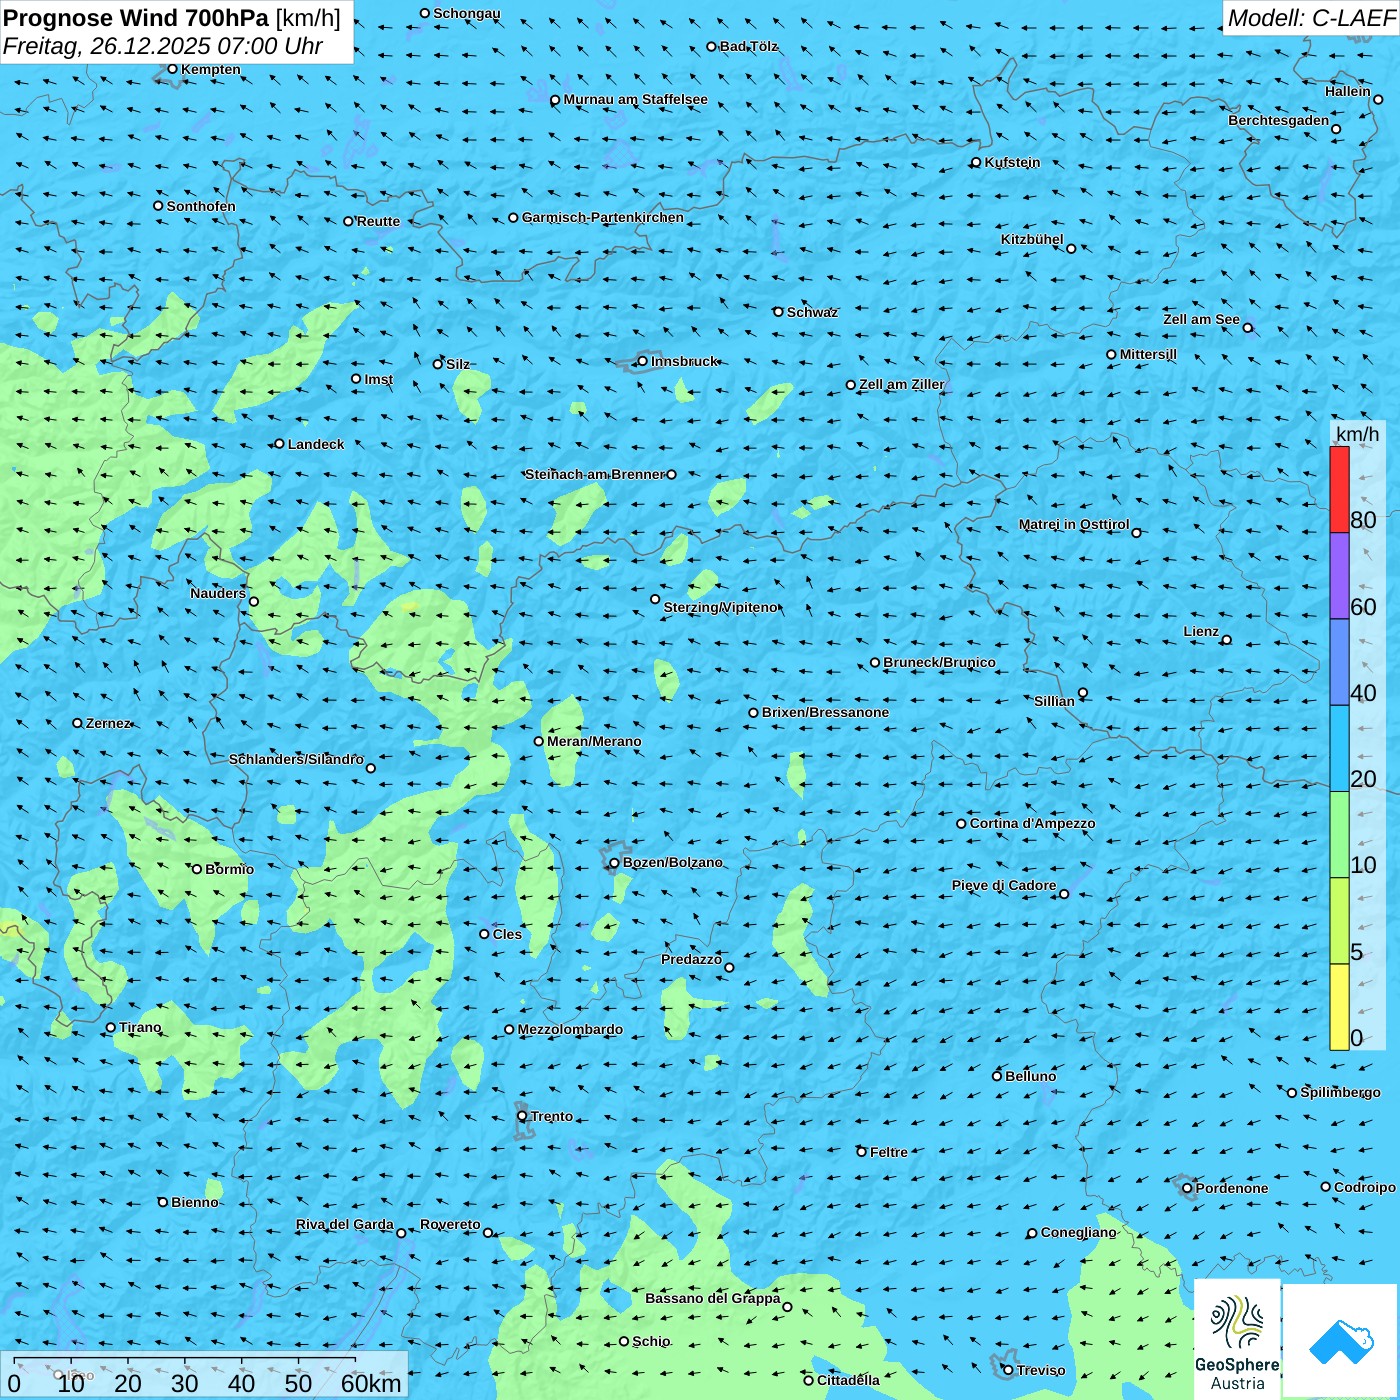
Task: Click the Zell am Ziller label
Action: (x=901, y=384)
